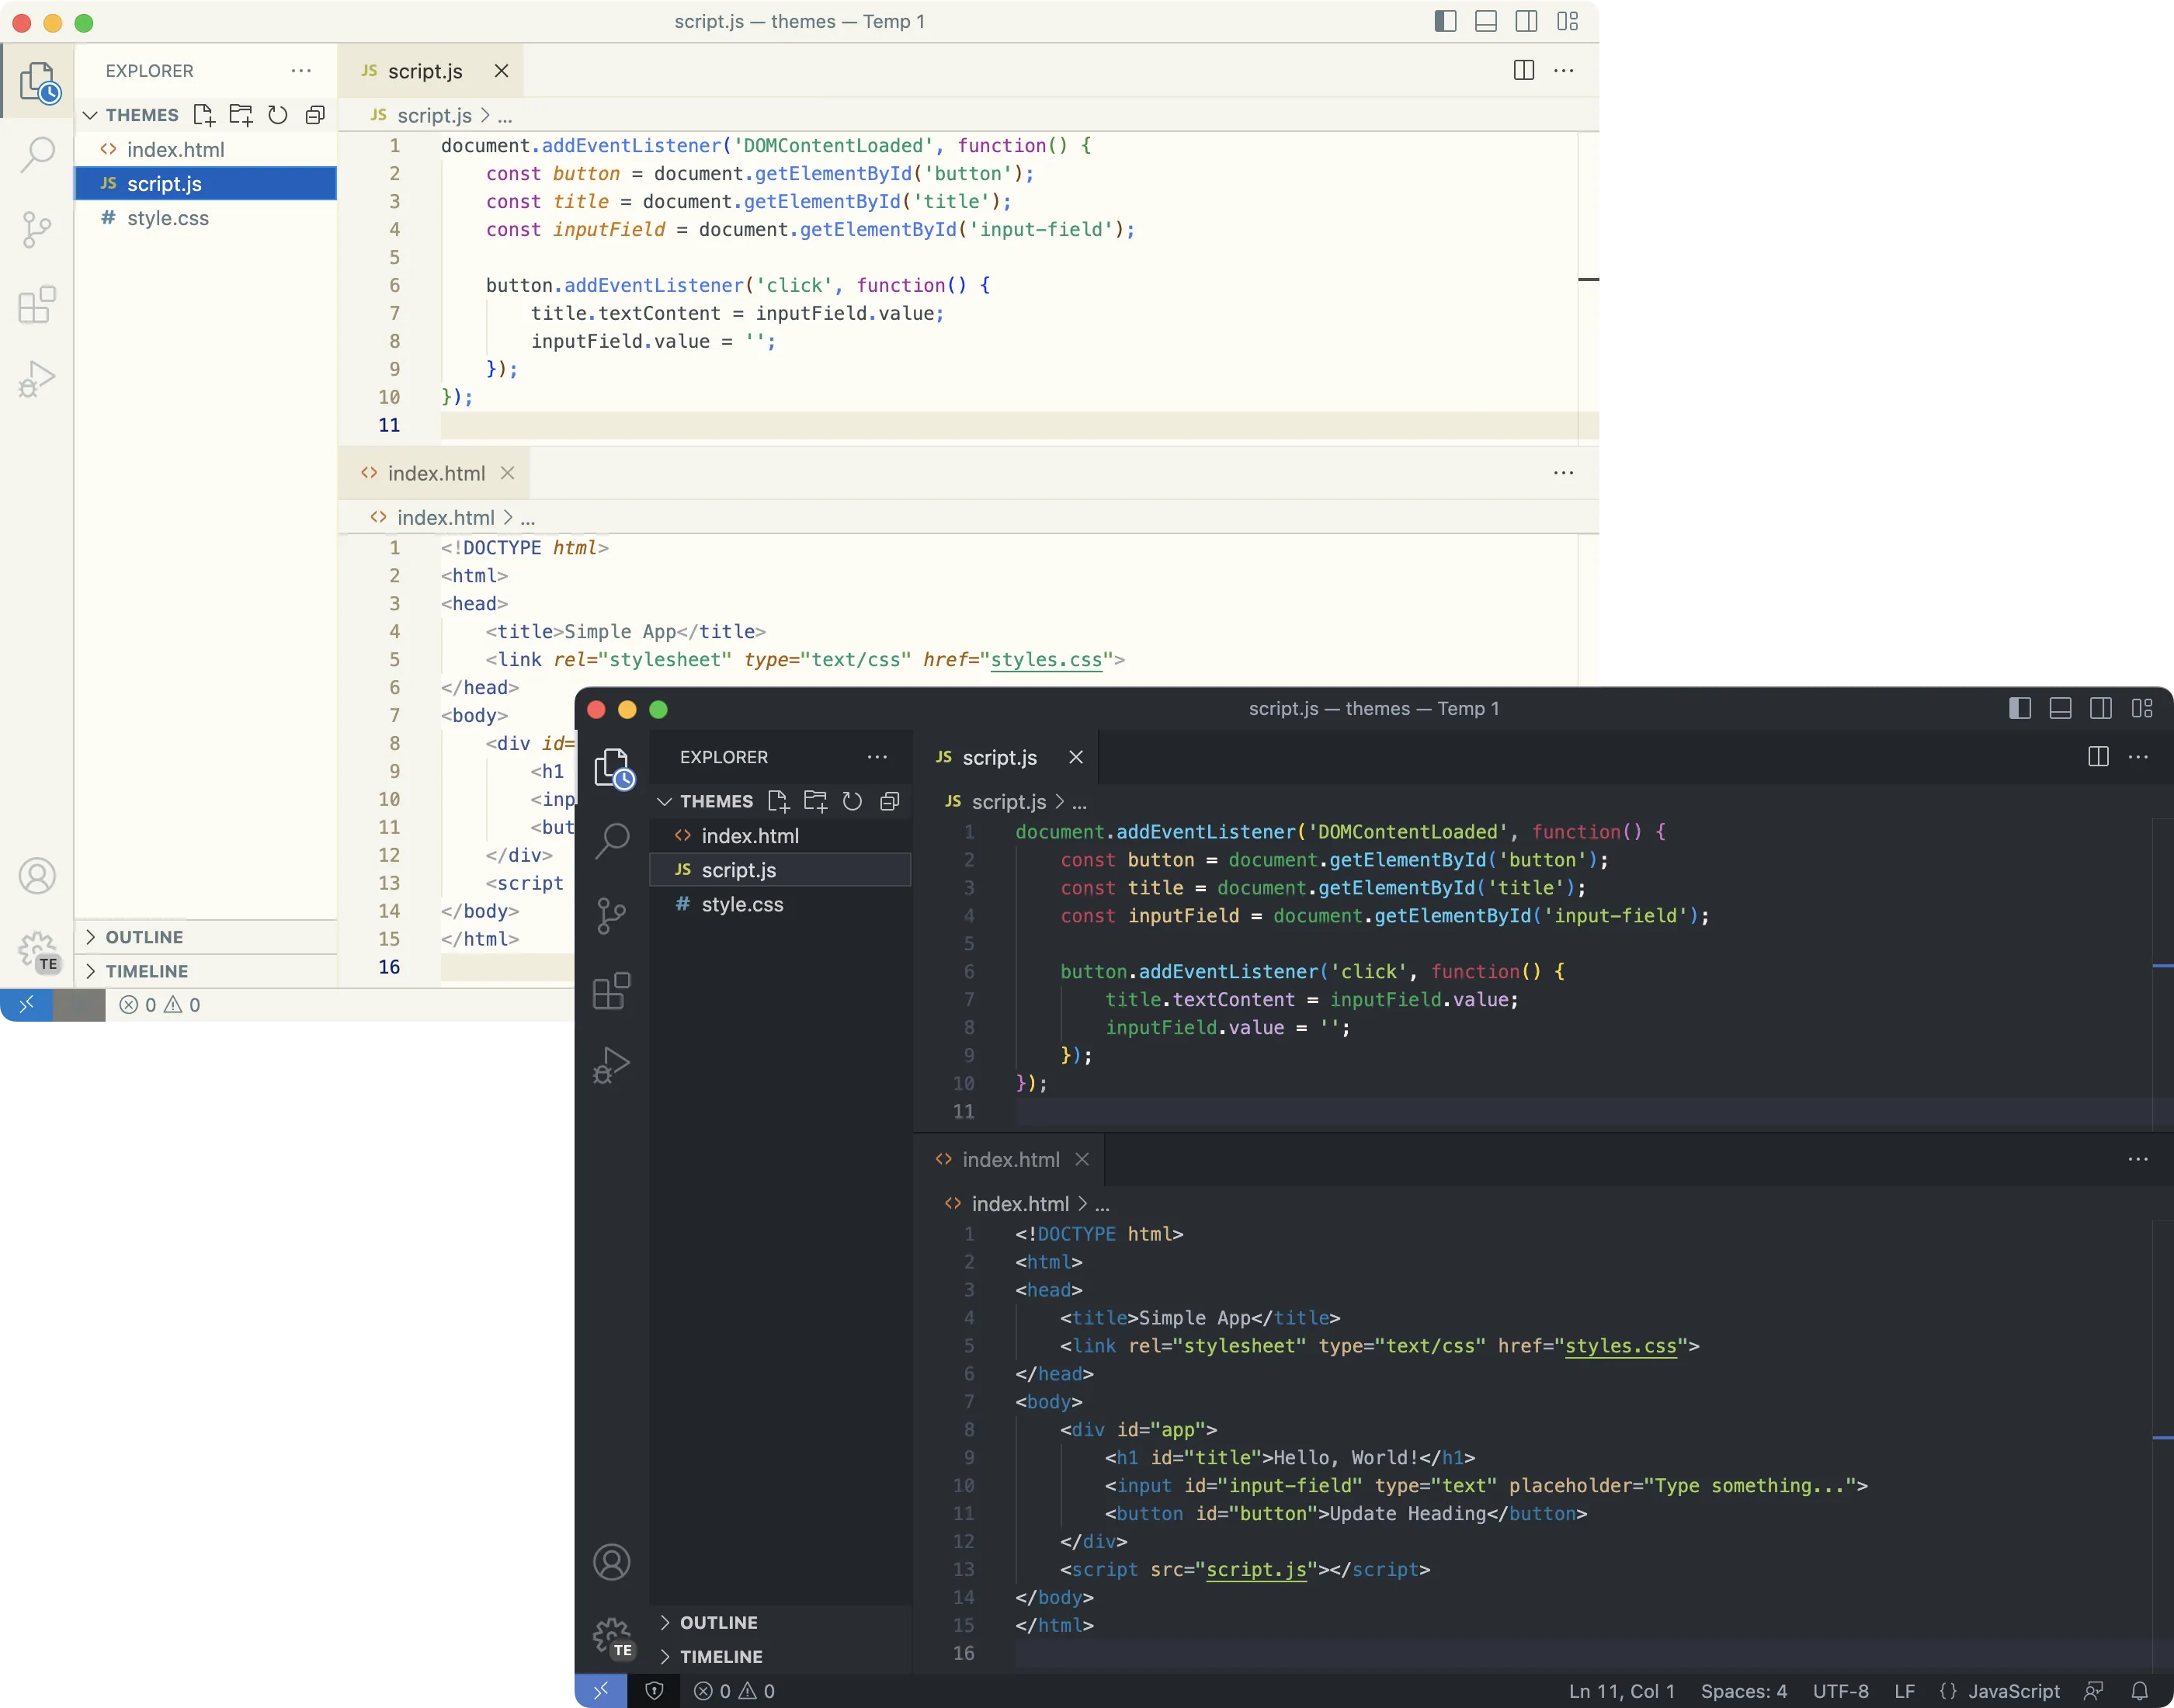Toggle primary sidebar in light window title bar
Viewport: 2174px width, 1708px height.
(x=1445, y=21)
